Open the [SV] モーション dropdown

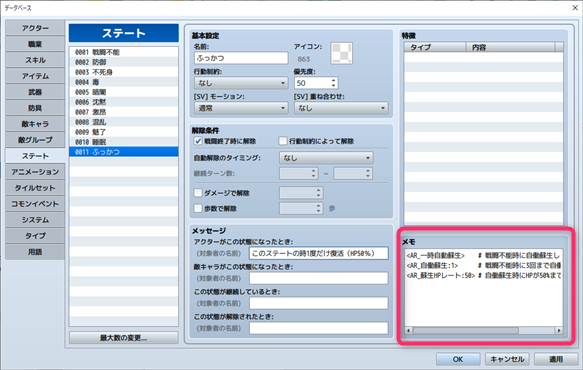click(241, 108)
